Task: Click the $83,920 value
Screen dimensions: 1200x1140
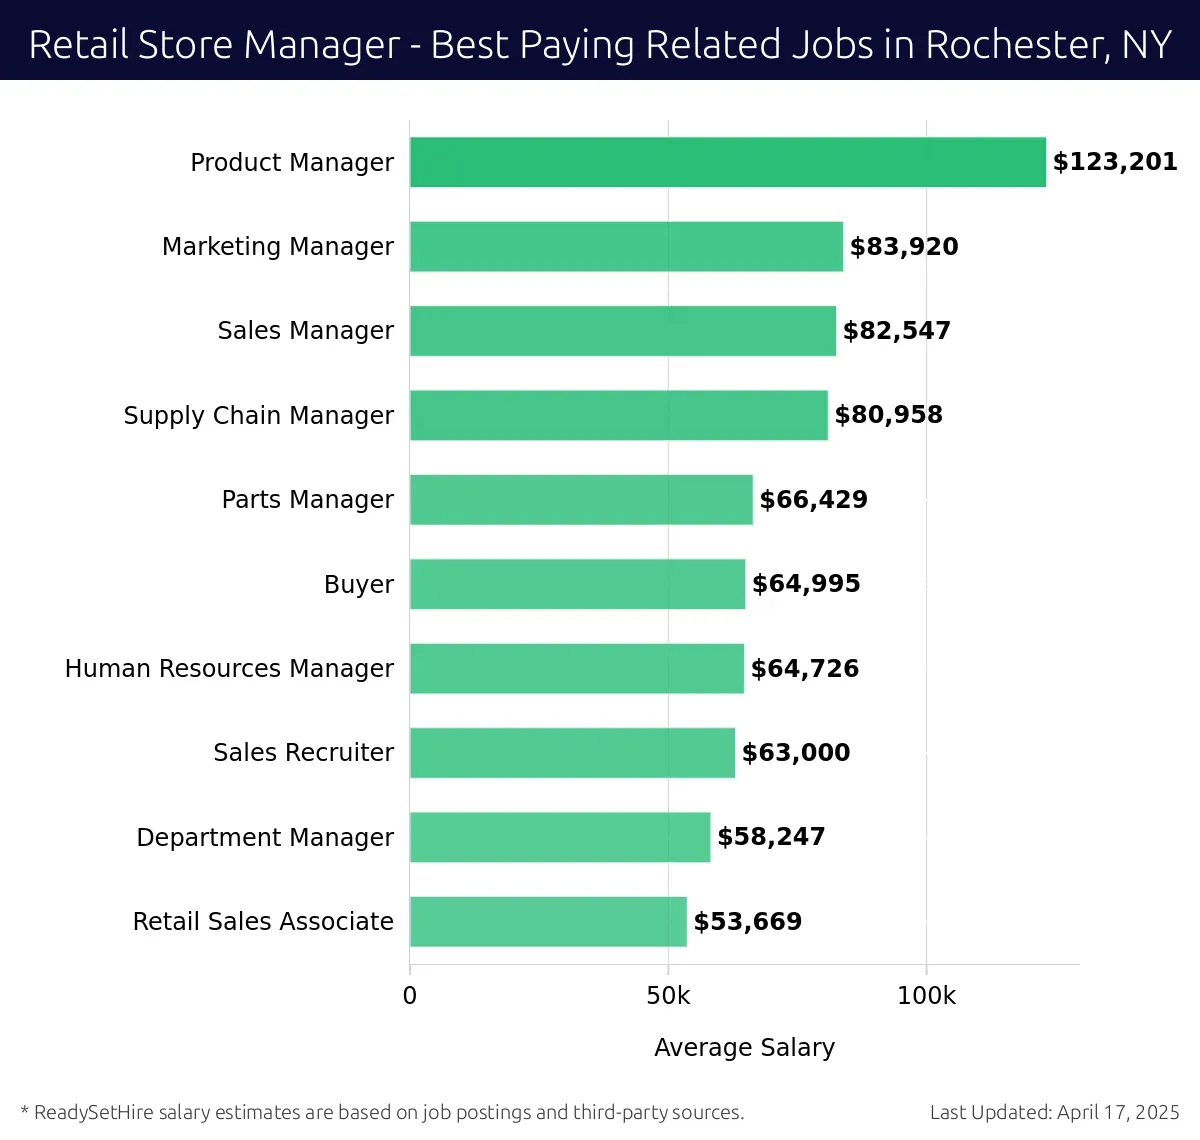Action: (x=904, y=247)
